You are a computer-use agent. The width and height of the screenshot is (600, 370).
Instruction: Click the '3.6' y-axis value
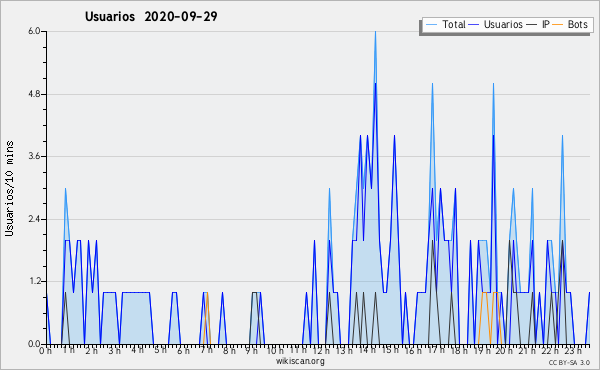[x=34, y=156]
